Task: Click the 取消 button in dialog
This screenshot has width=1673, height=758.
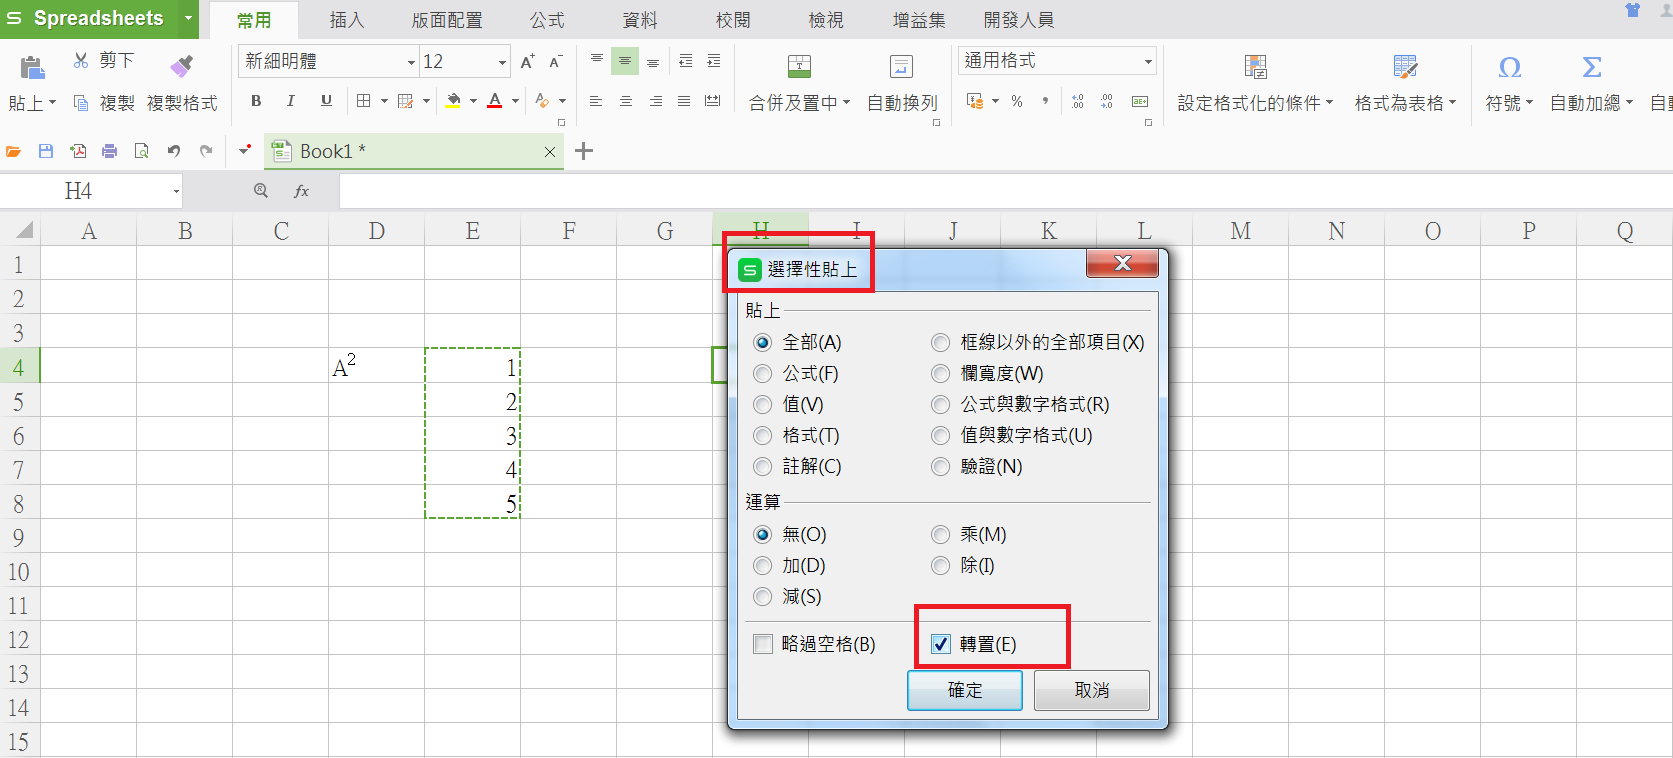Action: 1092,690
